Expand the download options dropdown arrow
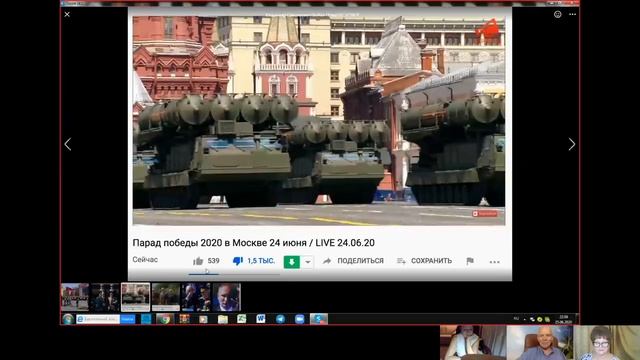The width and height of the screenshot is (640, 360). (x=308, y=262)
